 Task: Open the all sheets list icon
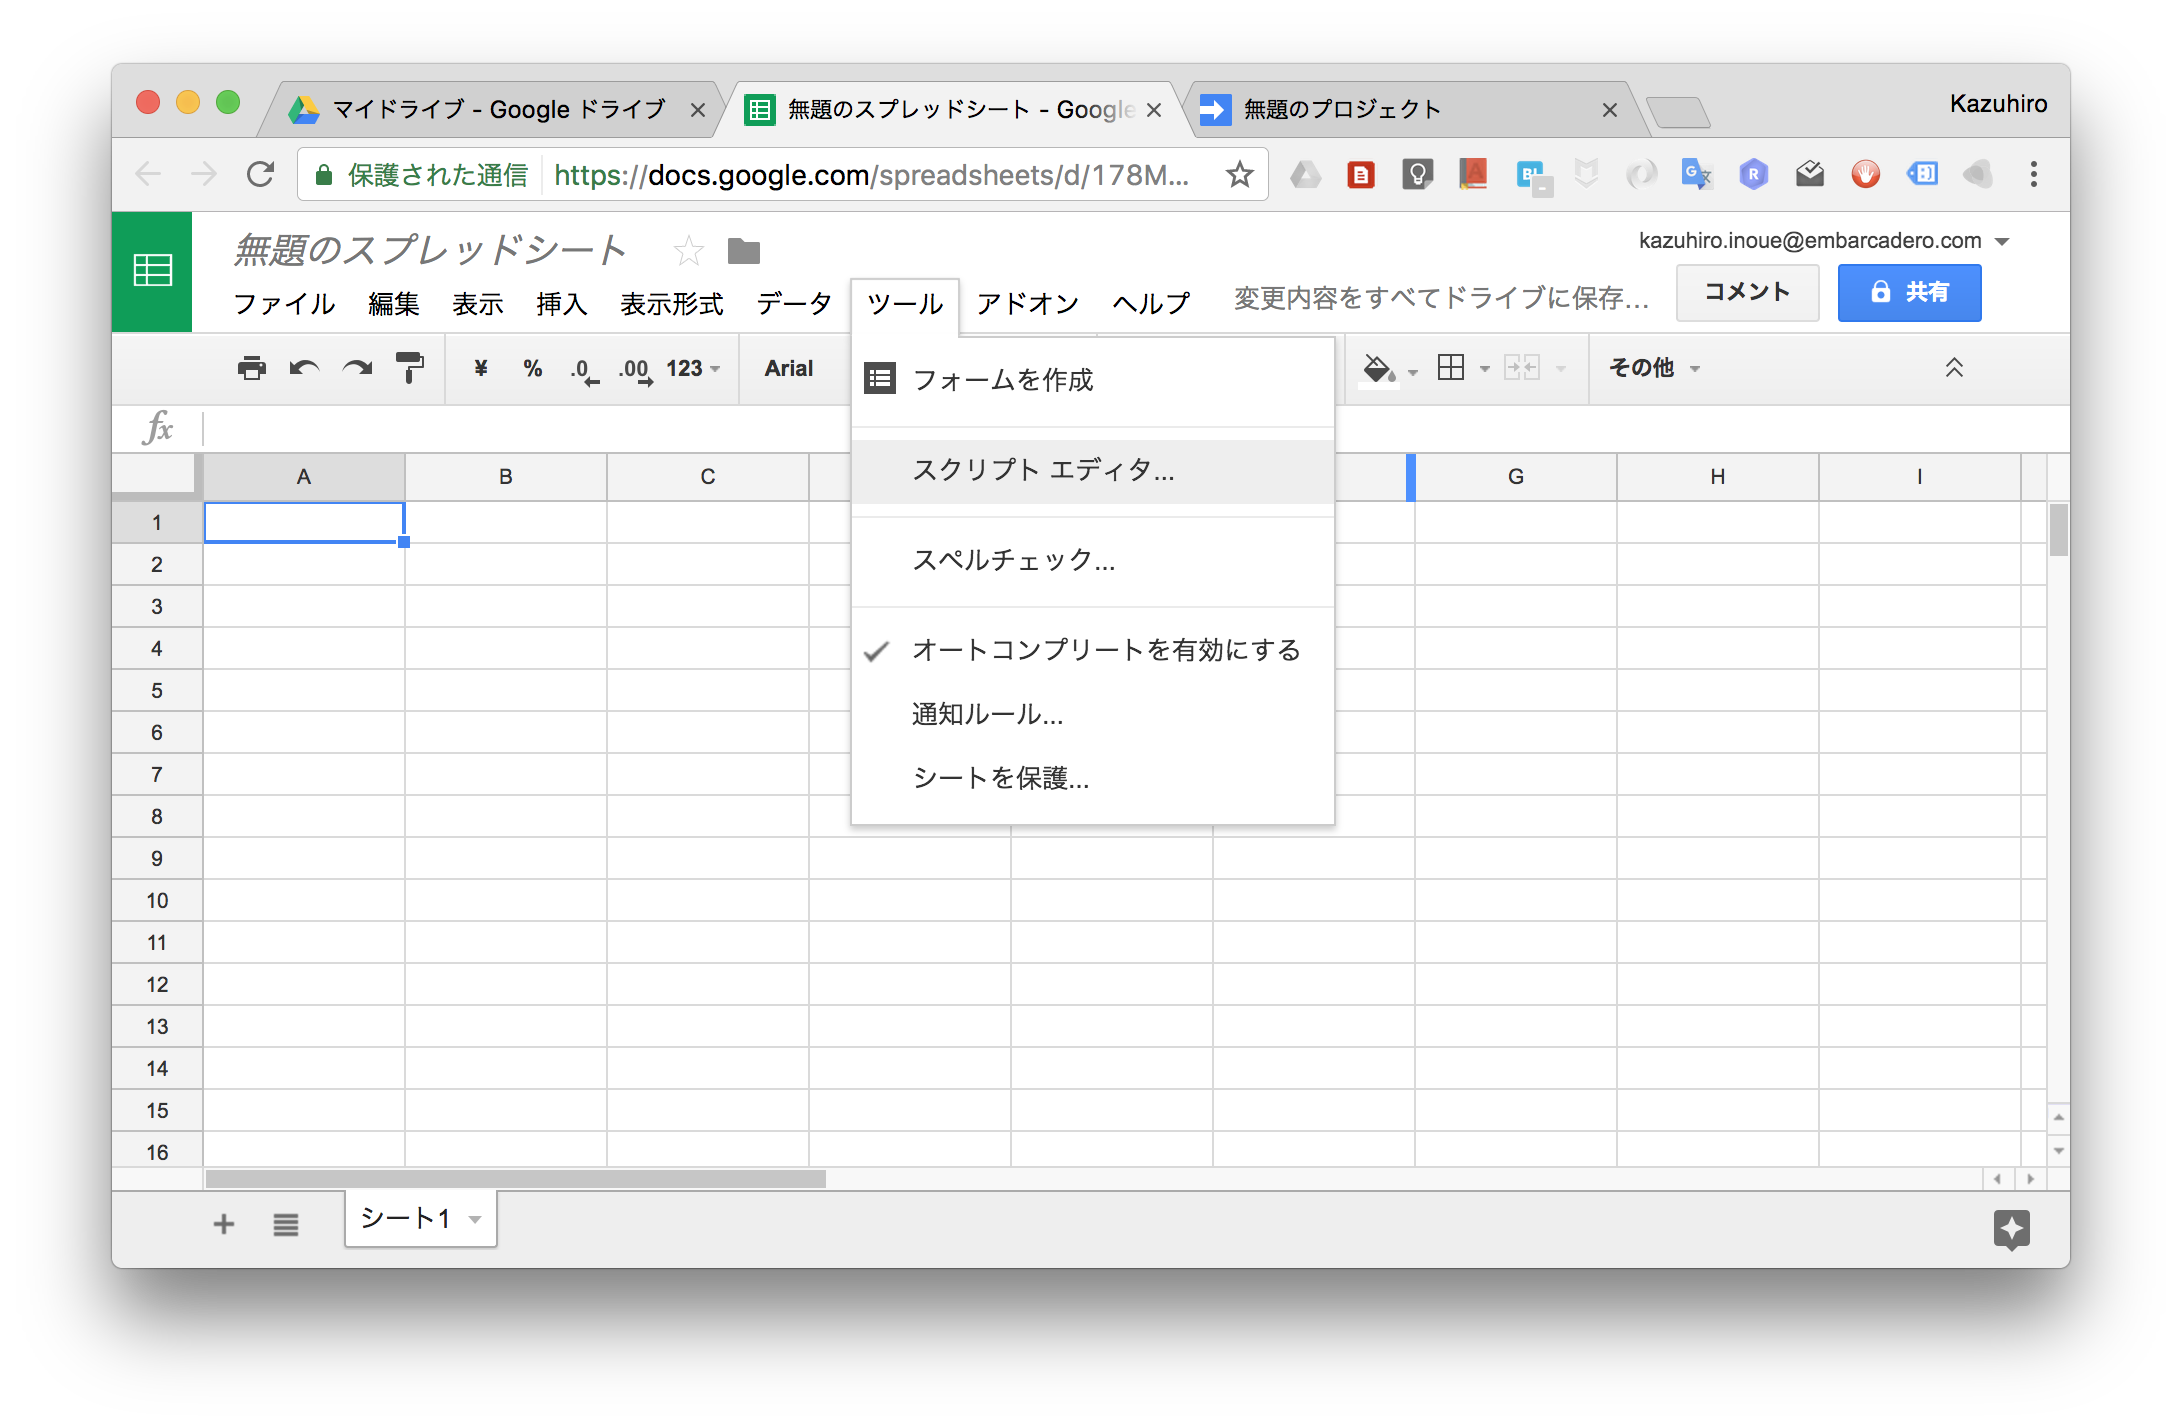[286, 1224]
